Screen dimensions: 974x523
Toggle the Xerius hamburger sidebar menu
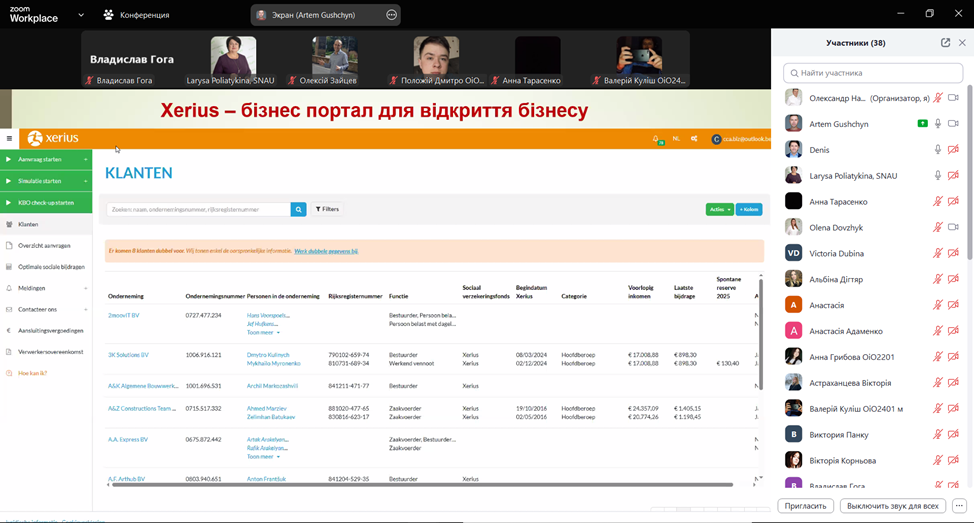(9, 139)
